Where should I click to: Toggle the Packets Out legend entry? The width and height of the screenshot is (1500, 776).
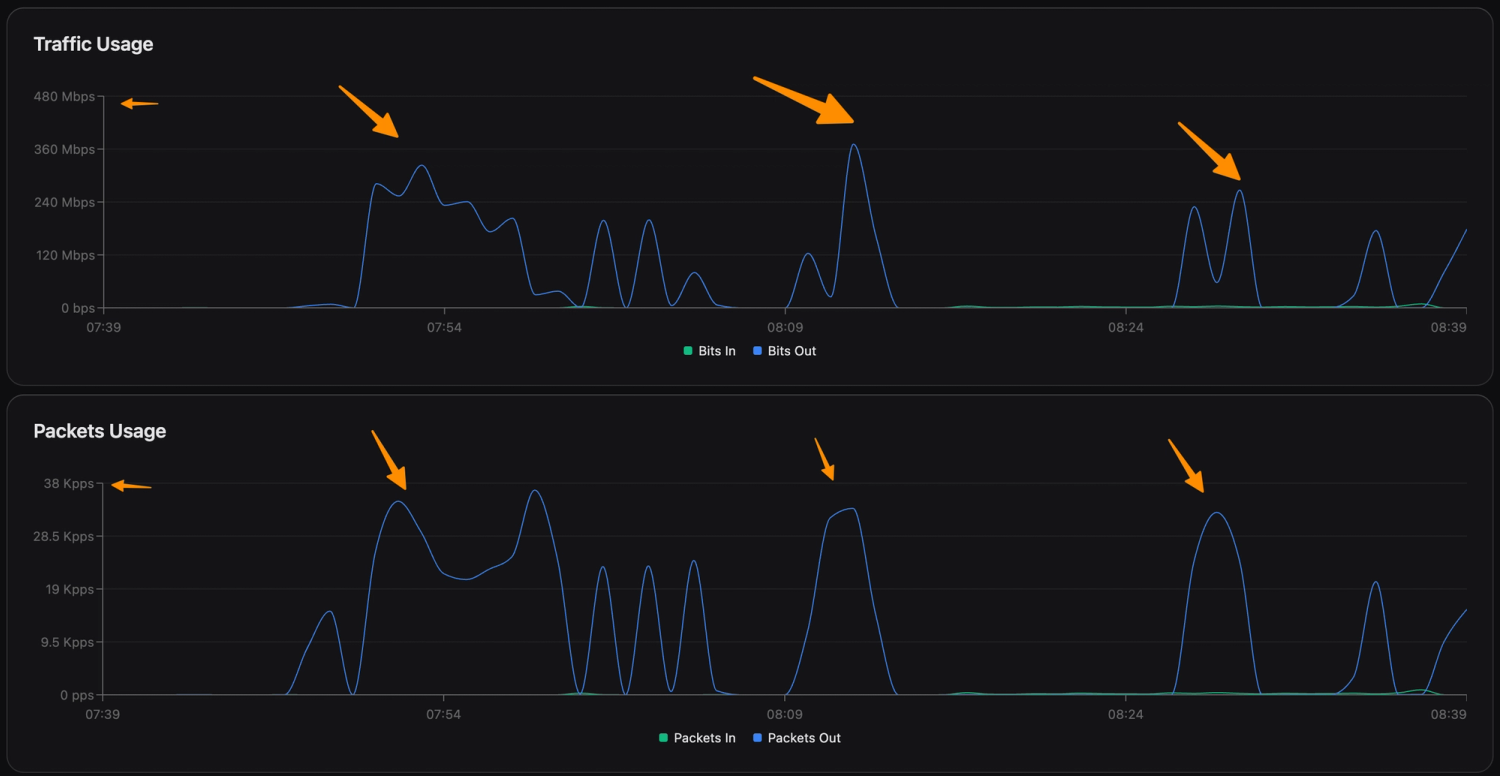[x=797, y=738]
